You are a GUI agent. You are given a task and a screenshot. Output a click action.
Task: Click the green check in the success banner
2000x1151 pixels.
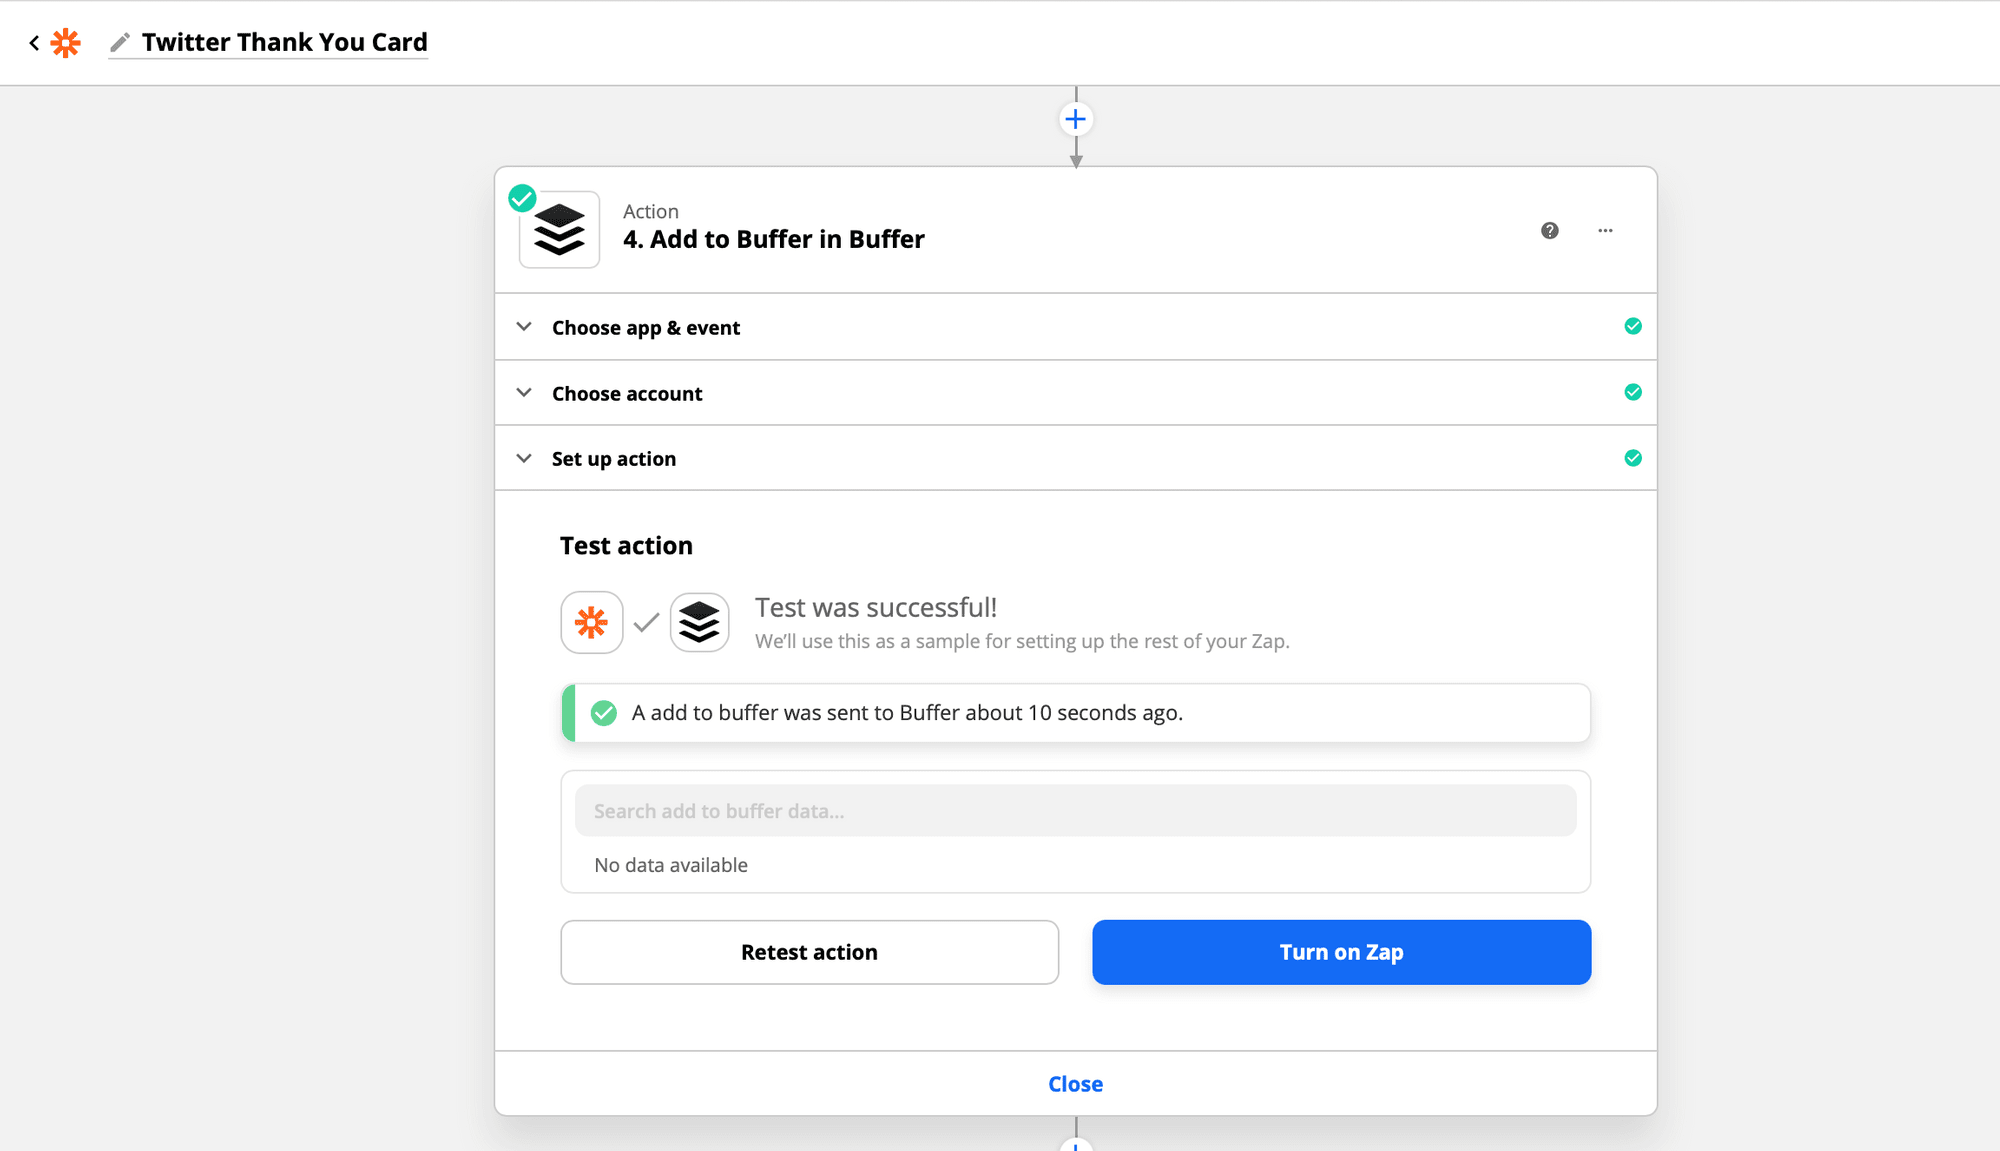click(x=604, y=713)
